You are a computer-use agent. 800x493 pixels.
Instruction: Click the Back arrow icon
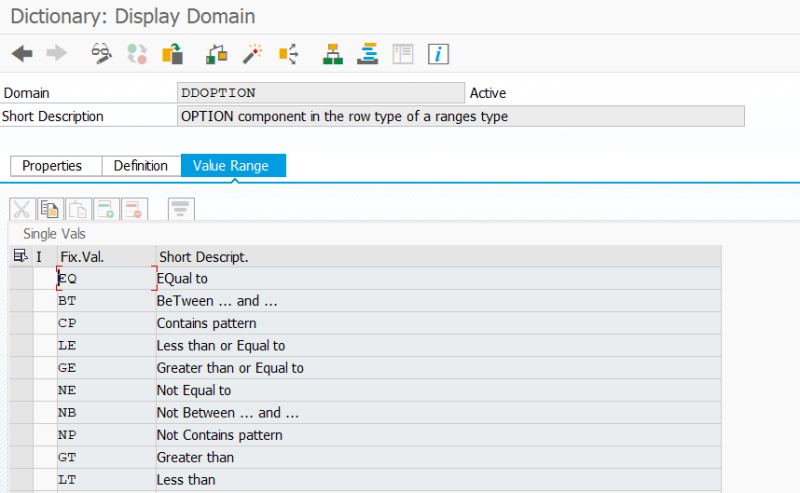(x=22, y=53)
